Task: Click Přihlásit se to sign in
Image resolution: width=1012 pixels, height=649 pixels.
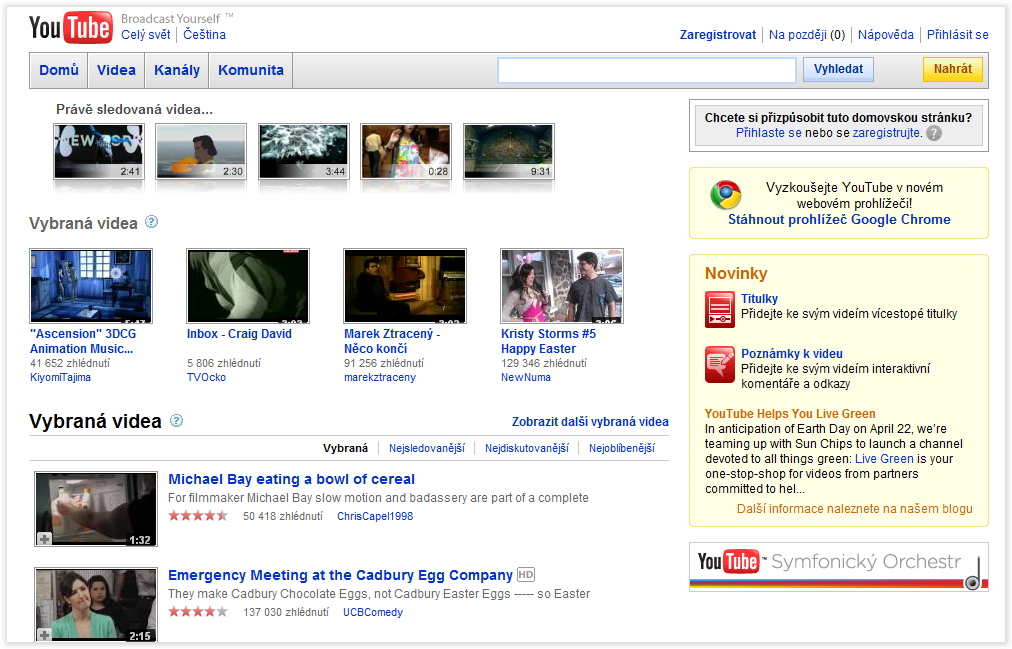Action: pyautogui.click(x=958, y=35)
